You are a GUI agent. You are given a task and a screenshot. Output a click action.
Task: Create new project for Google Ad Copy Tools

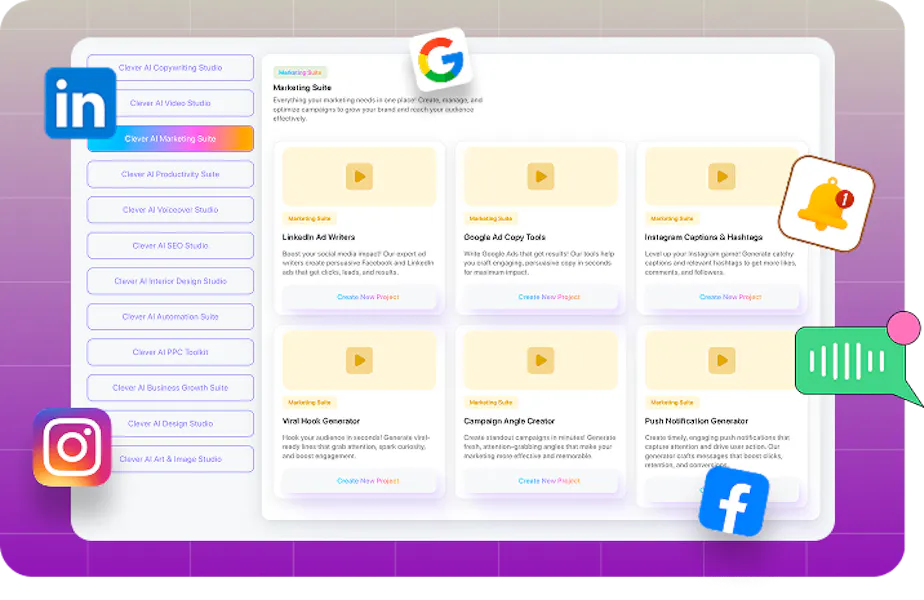[541, 297]
